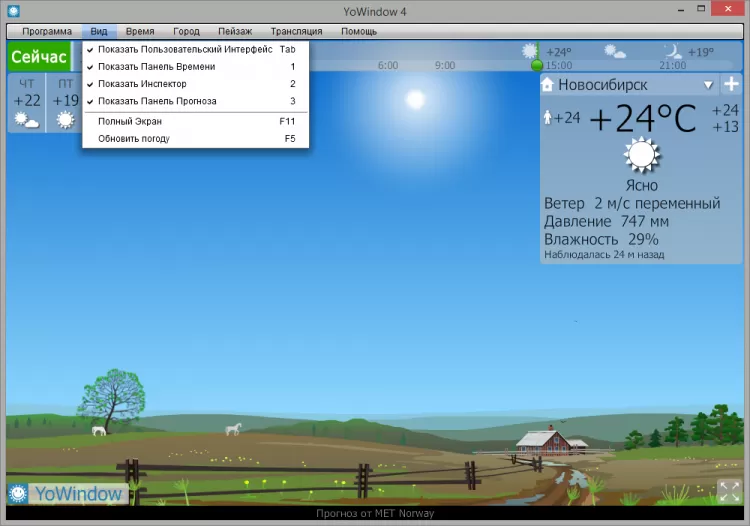
Task: Toggle Показать Панель Прогноза option
Action: pos(196,101)
